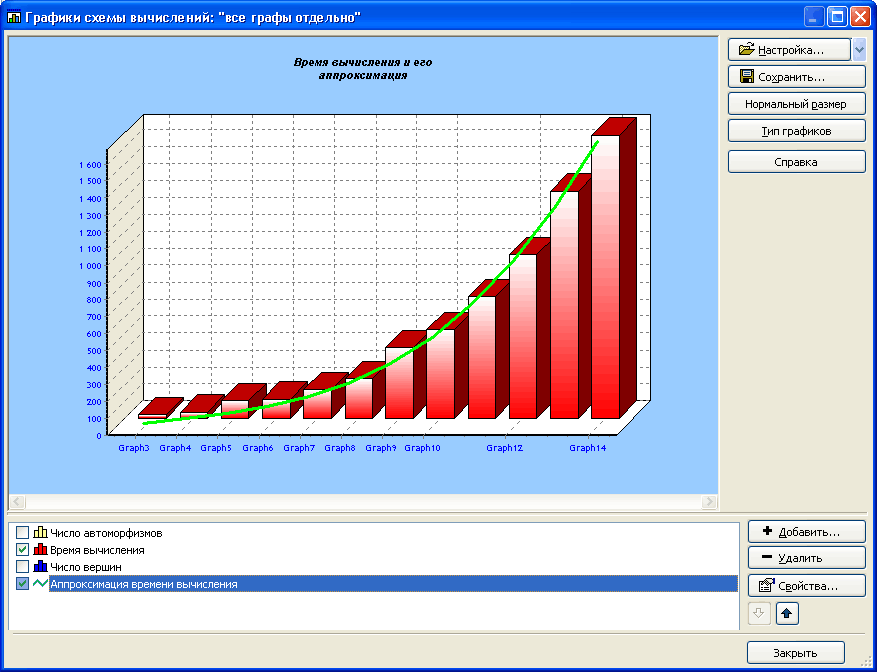Close the window with the red X
This screenshot has height=672, width=877.
pyautogui.click(x=860, y=17)
